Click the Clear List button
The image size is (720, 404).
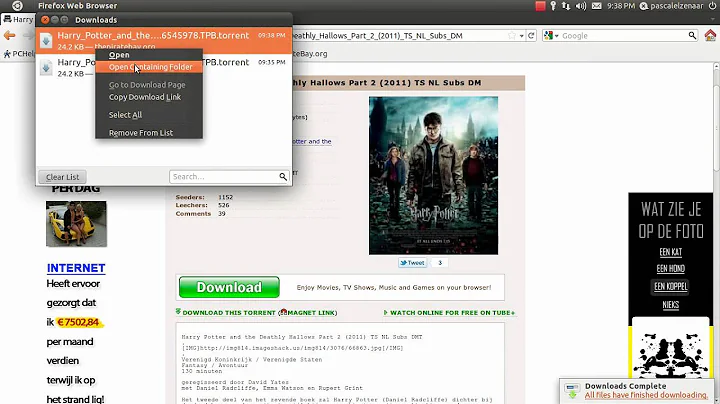click(62, 177)
